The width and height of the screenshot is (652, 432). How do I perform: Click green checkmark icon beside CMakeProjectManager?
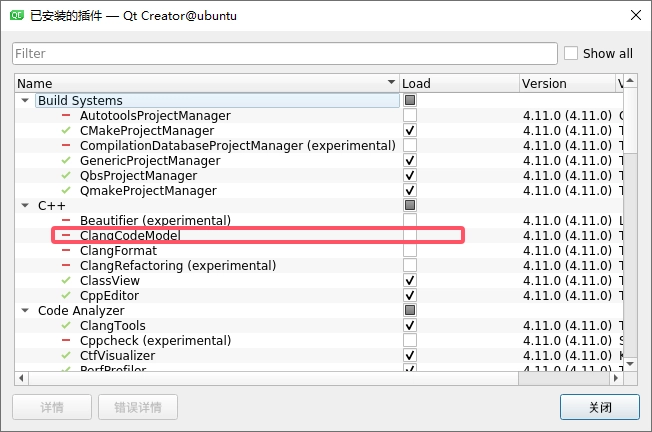point(66,131)
